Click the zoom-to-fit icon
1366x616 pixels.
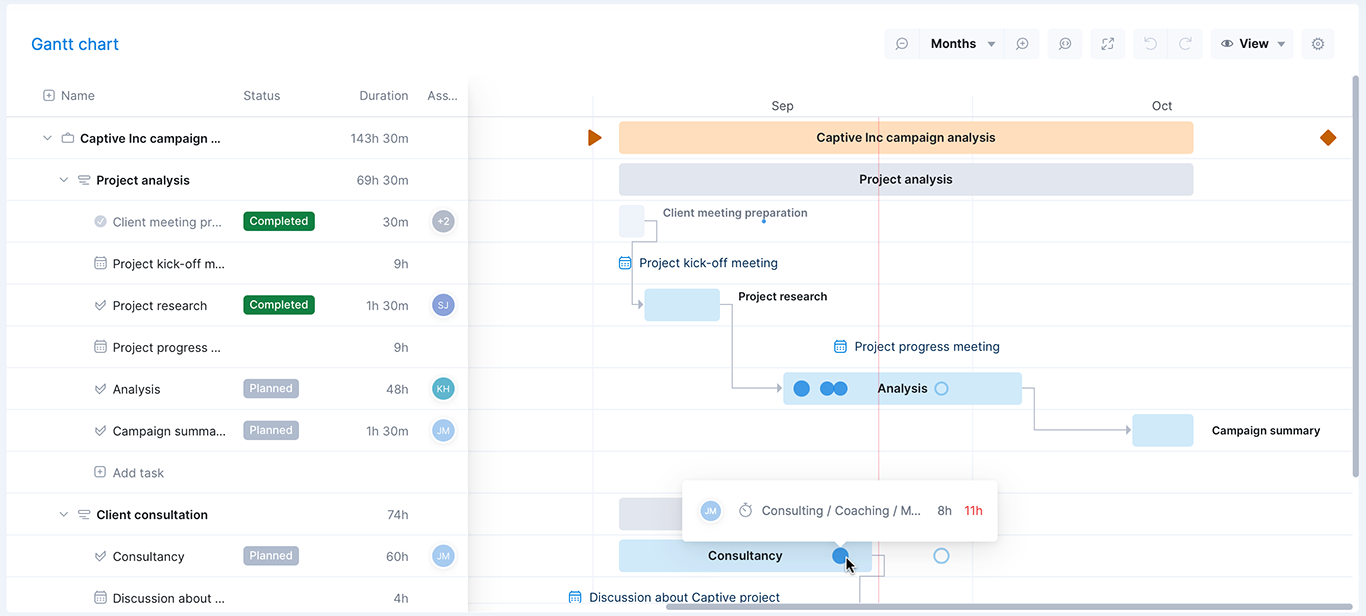coord(1065,44)
